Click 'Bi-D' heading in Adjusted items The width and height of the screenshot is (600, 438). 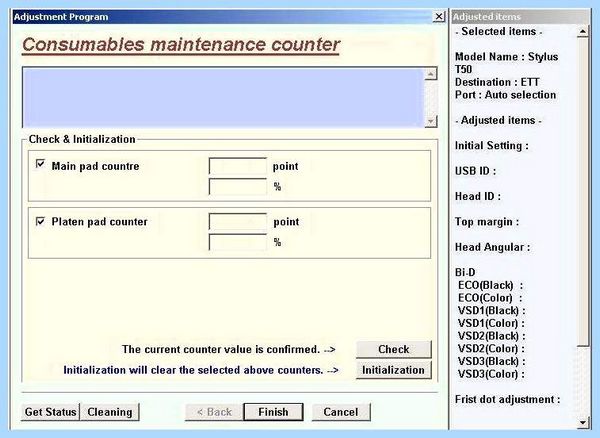(x=465, y=272)
